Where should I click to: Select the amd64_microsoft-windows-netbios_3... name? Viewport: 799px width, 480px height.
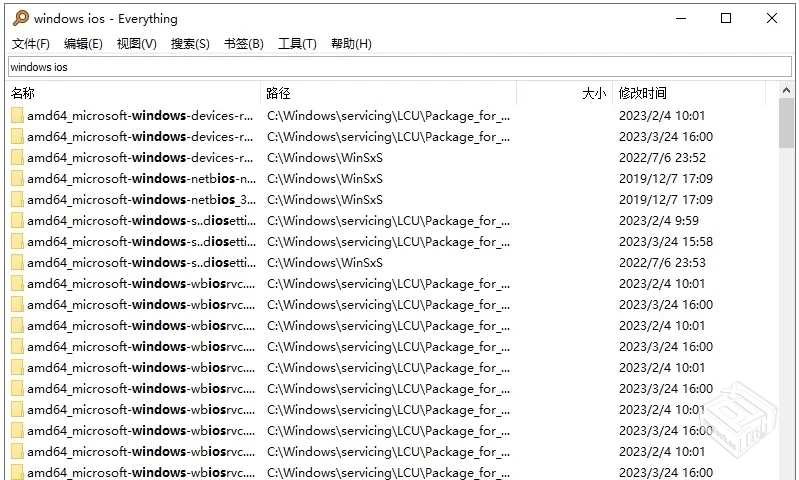(x=141, y=200)
